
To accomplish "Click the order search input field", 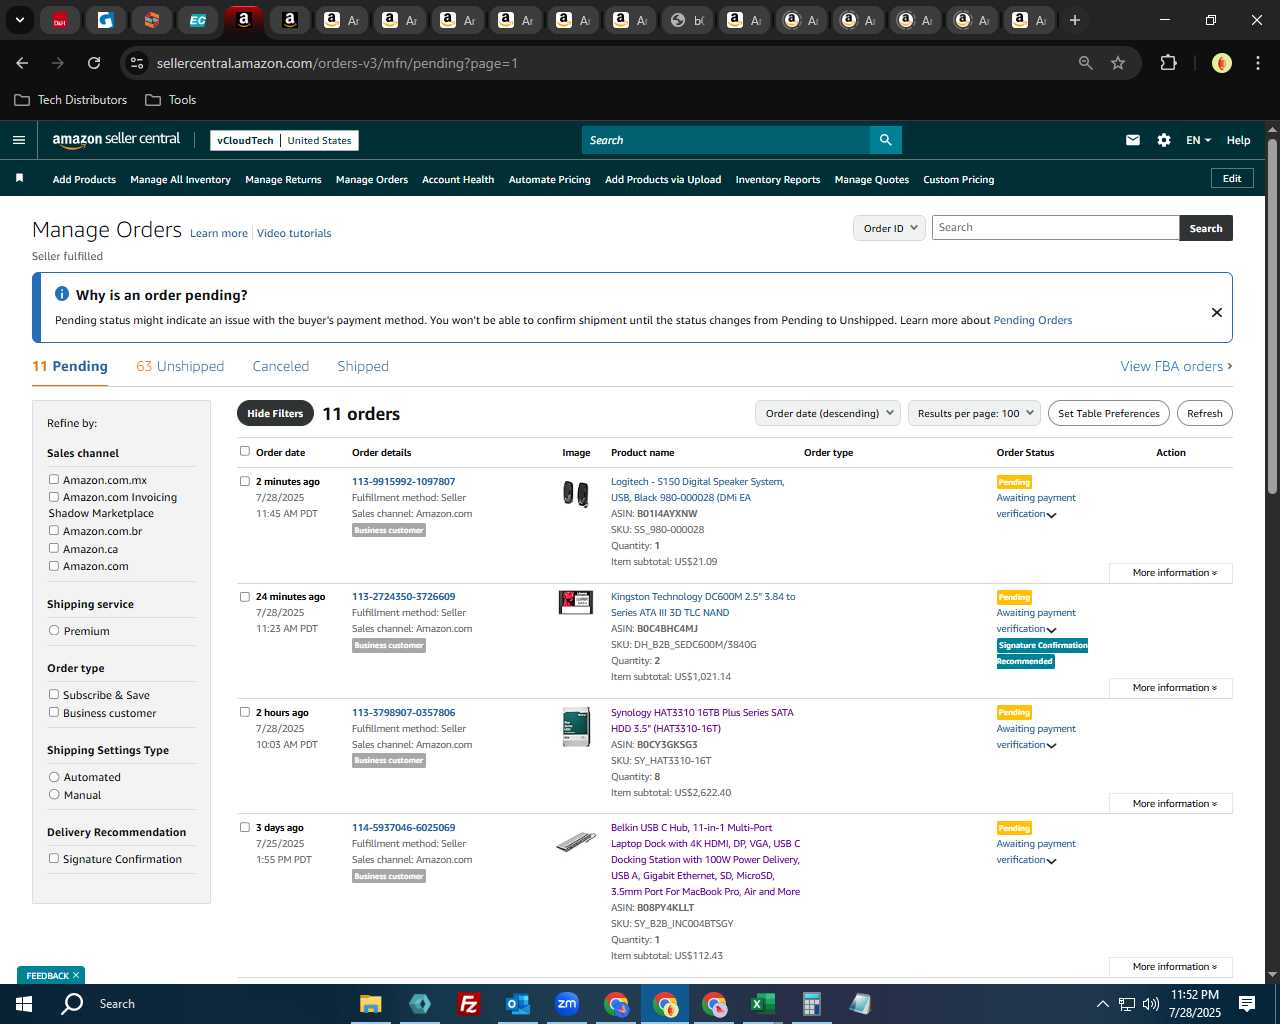I will [x=1055, y=228].
